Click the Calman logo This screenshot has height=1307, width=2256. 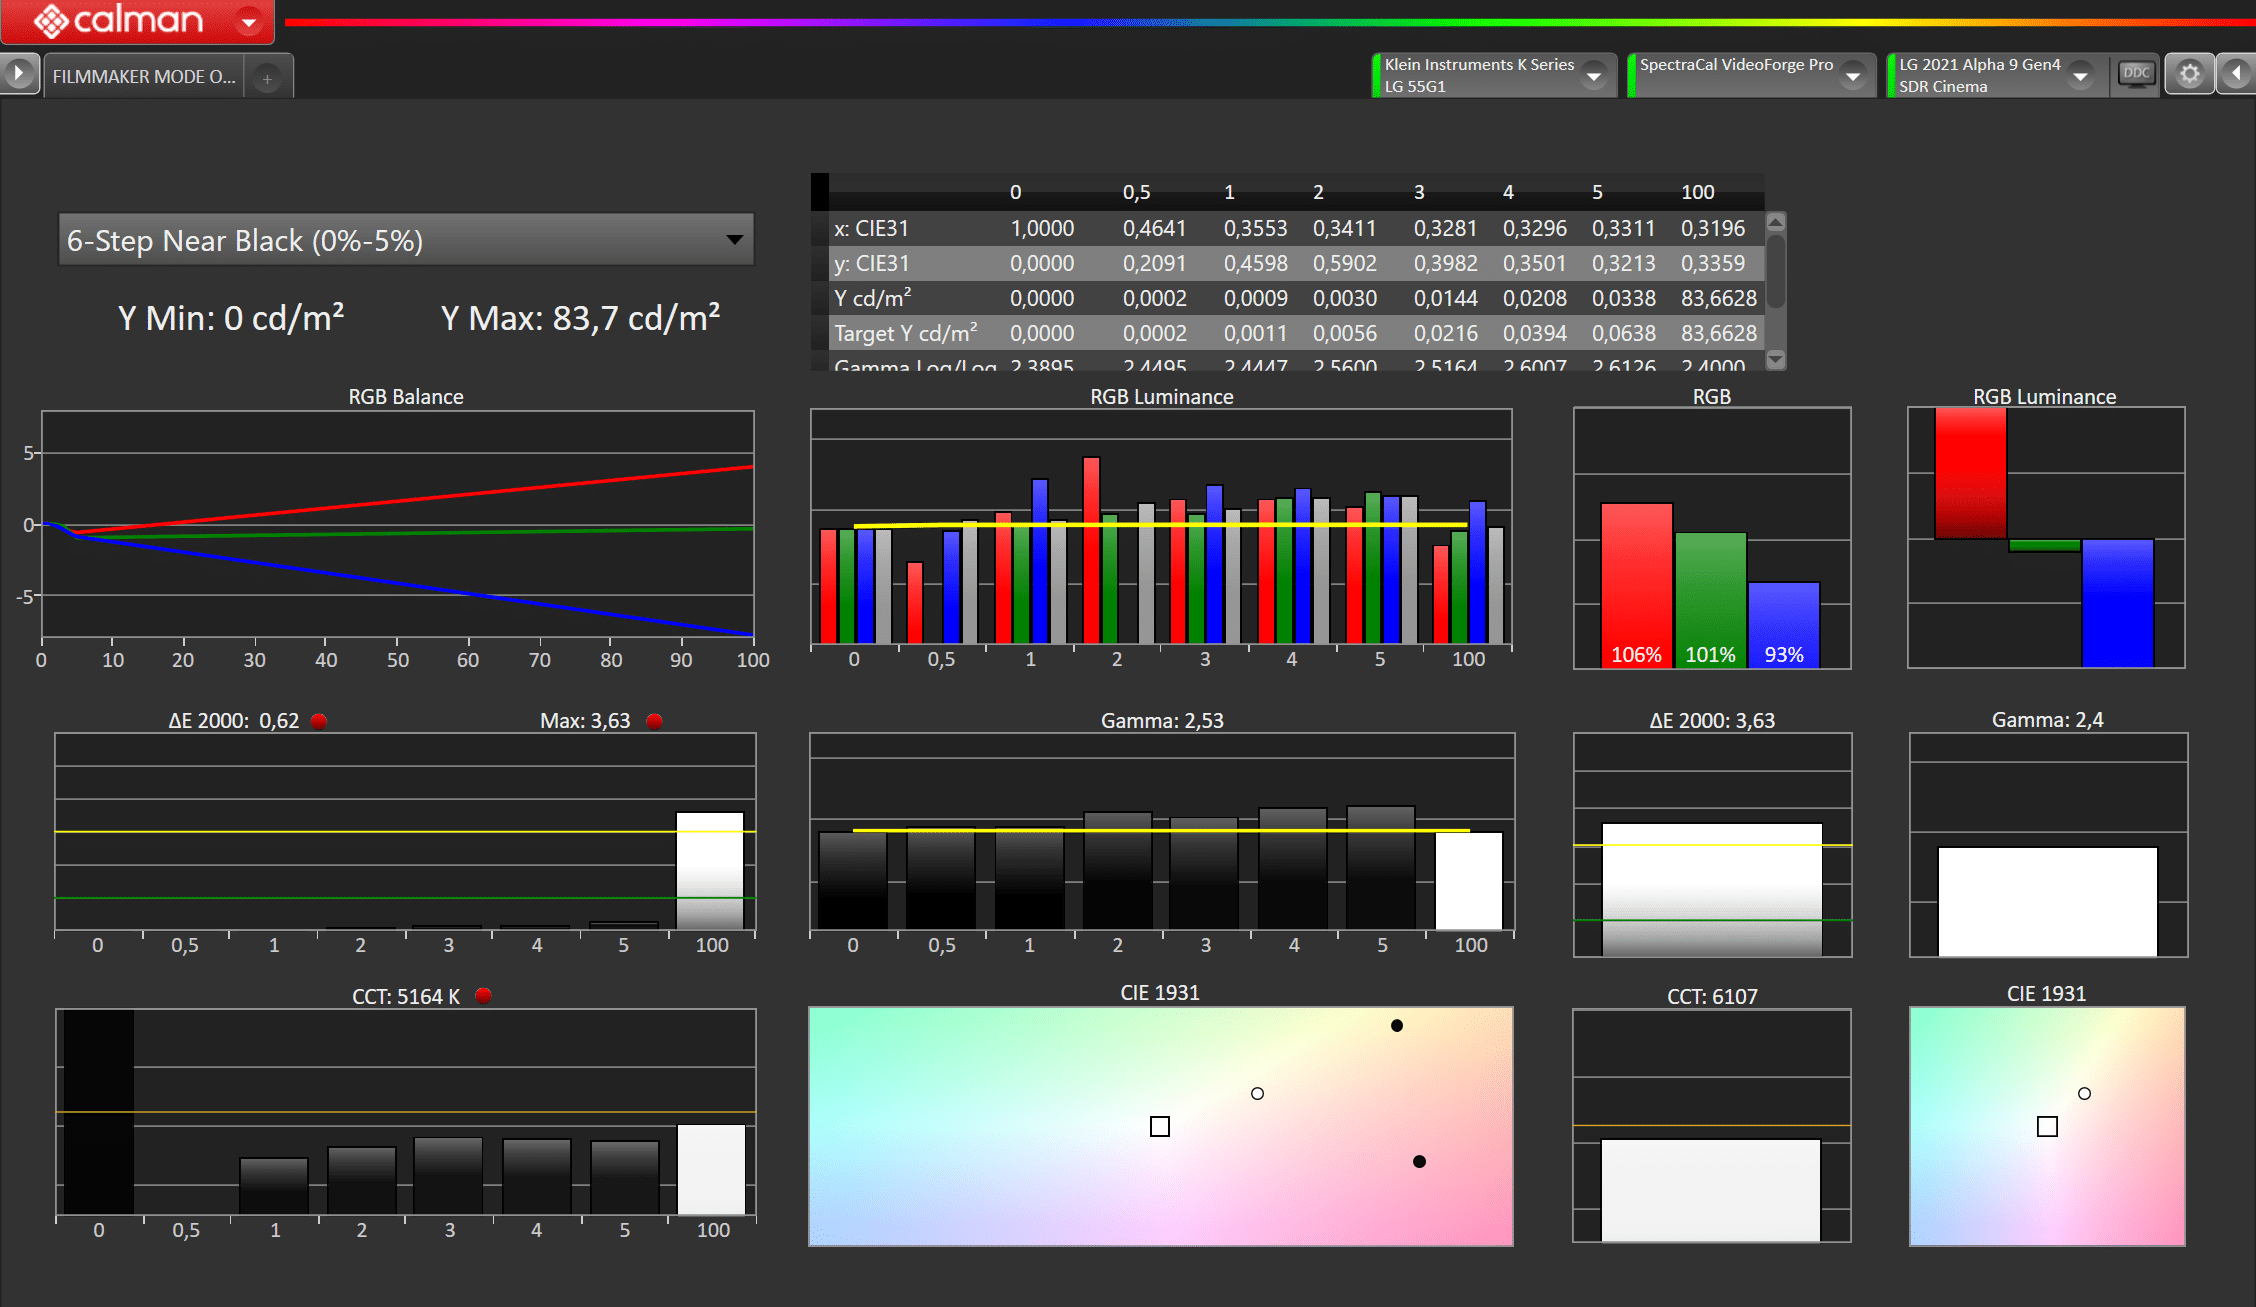(x=118, y=20)
